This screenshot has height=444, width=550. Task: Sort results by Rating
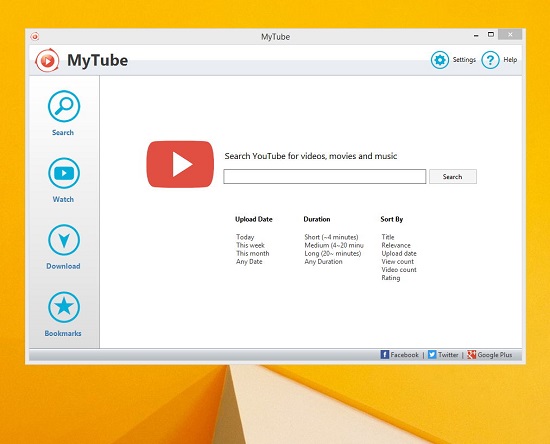point(391,278)
